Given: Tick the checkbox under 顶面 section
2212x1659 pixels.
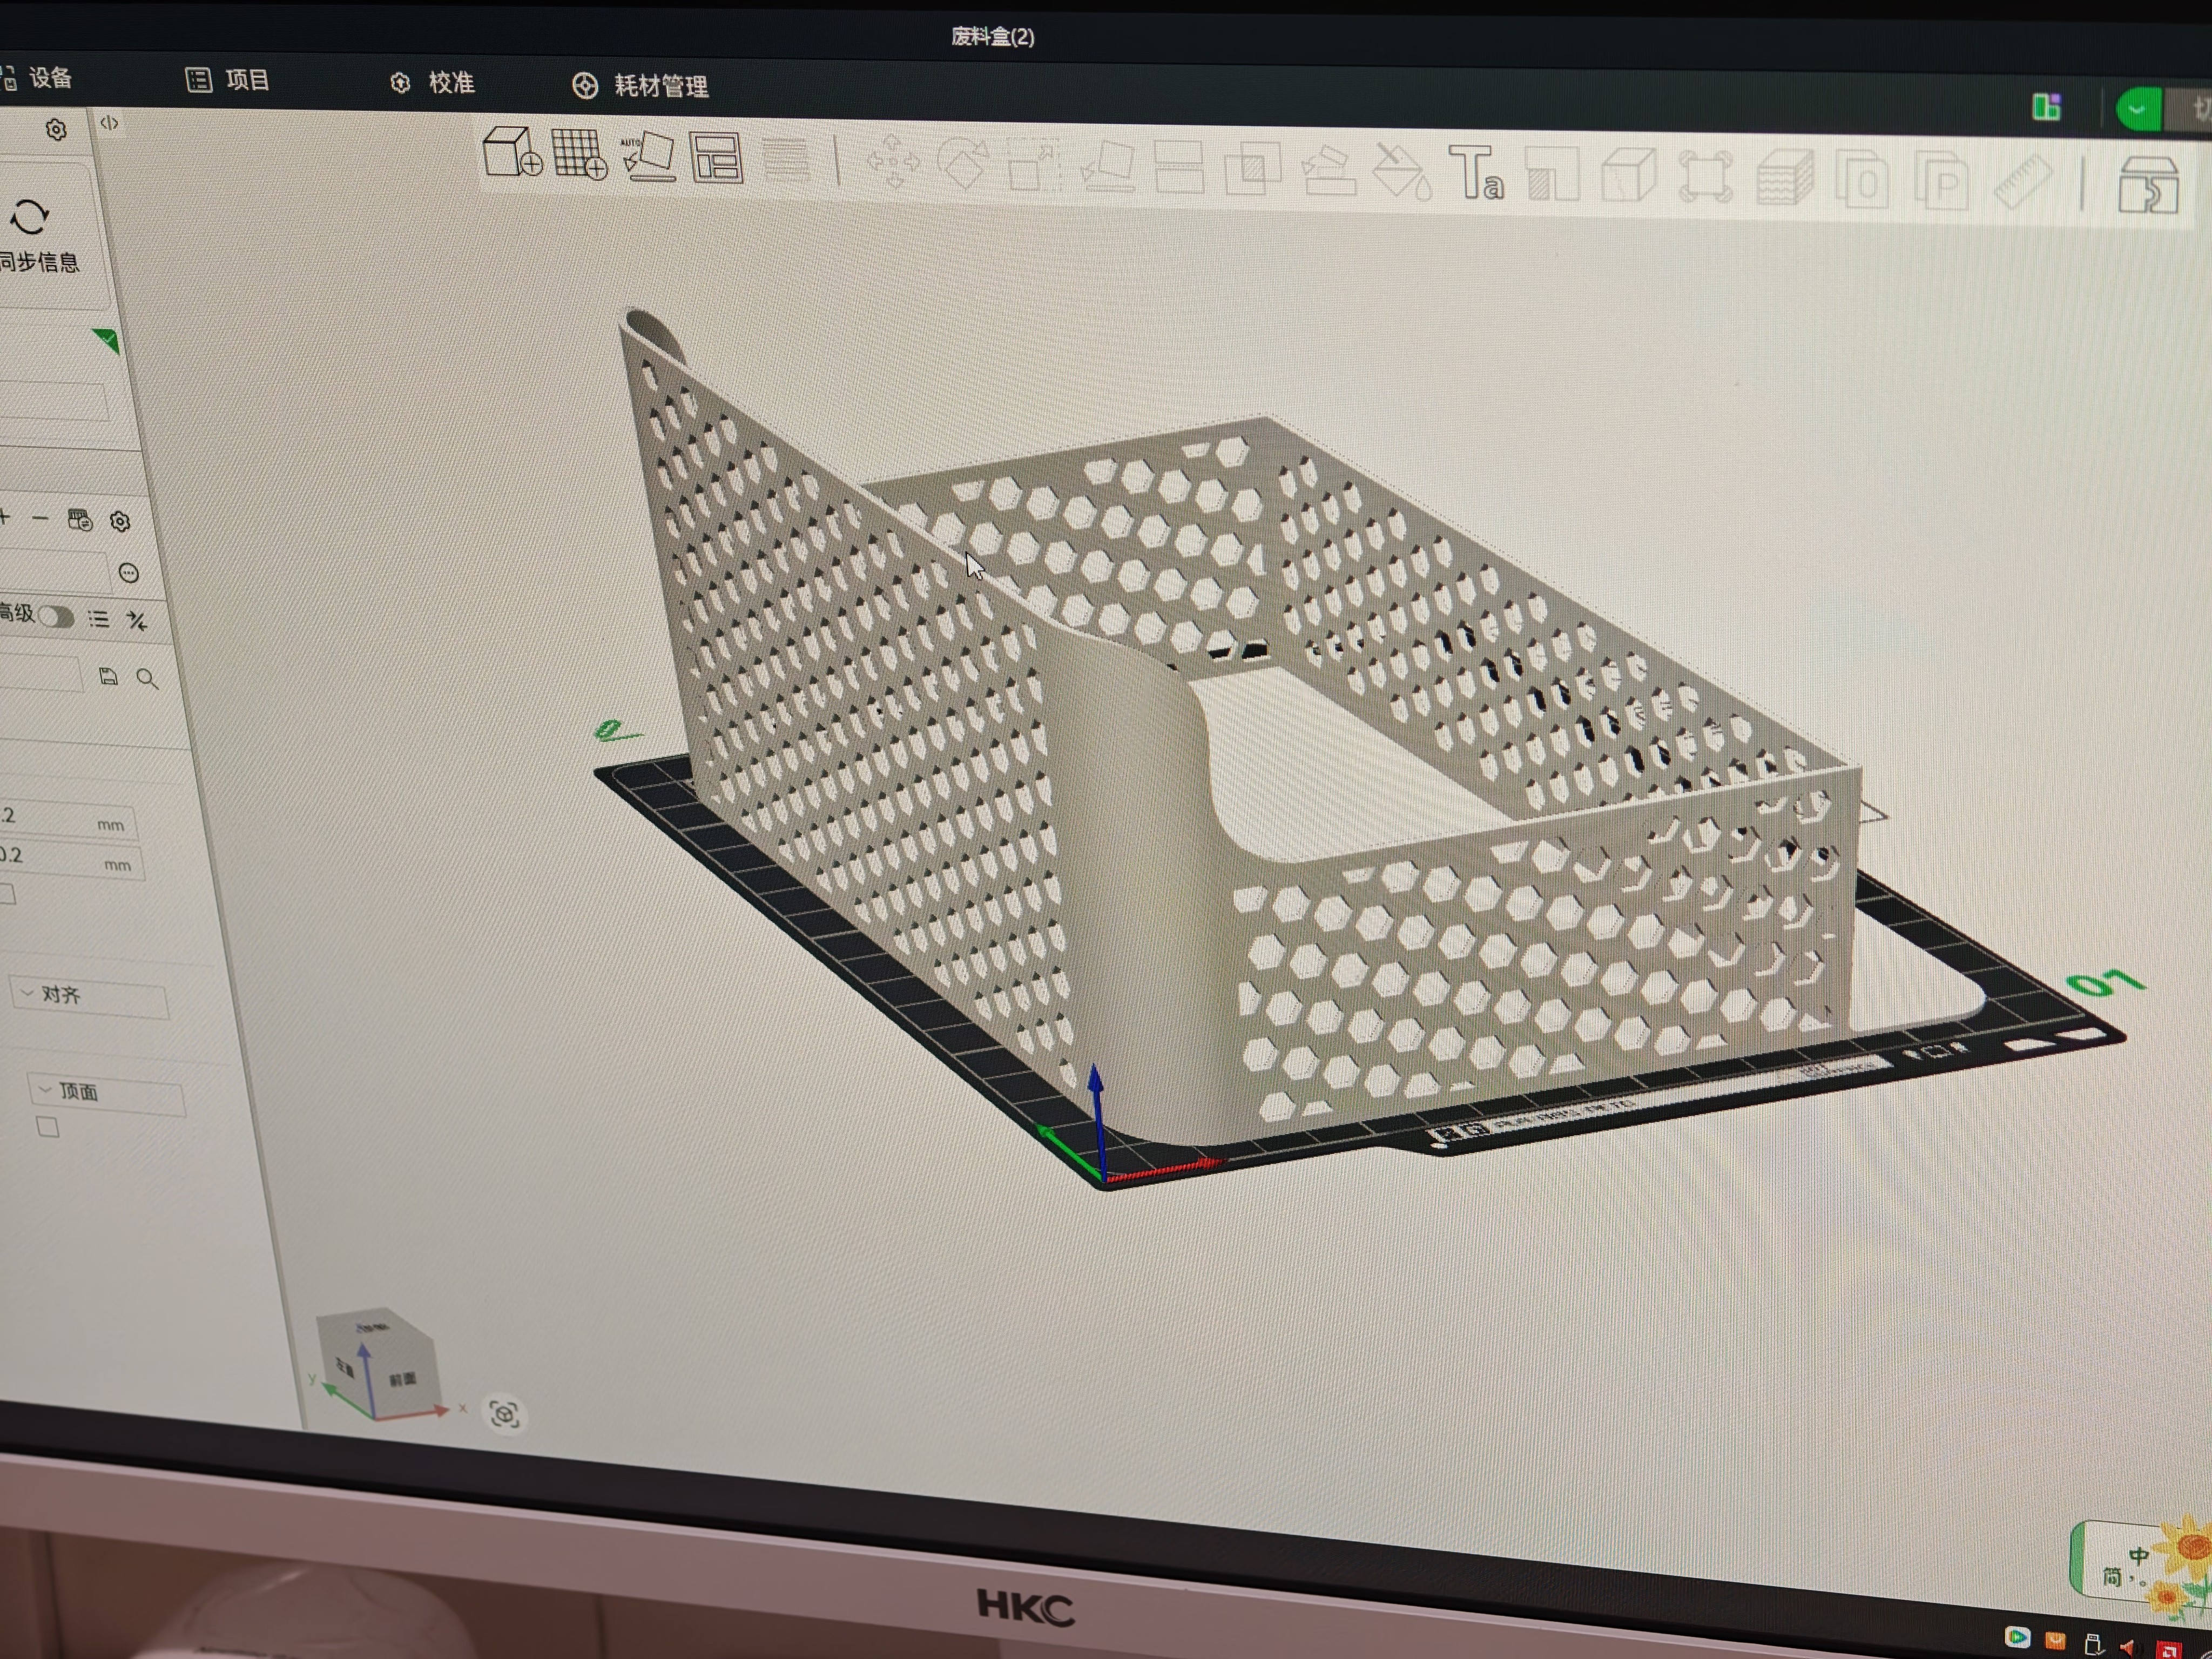Looking at the screenshot, I should coord(47,1127).
